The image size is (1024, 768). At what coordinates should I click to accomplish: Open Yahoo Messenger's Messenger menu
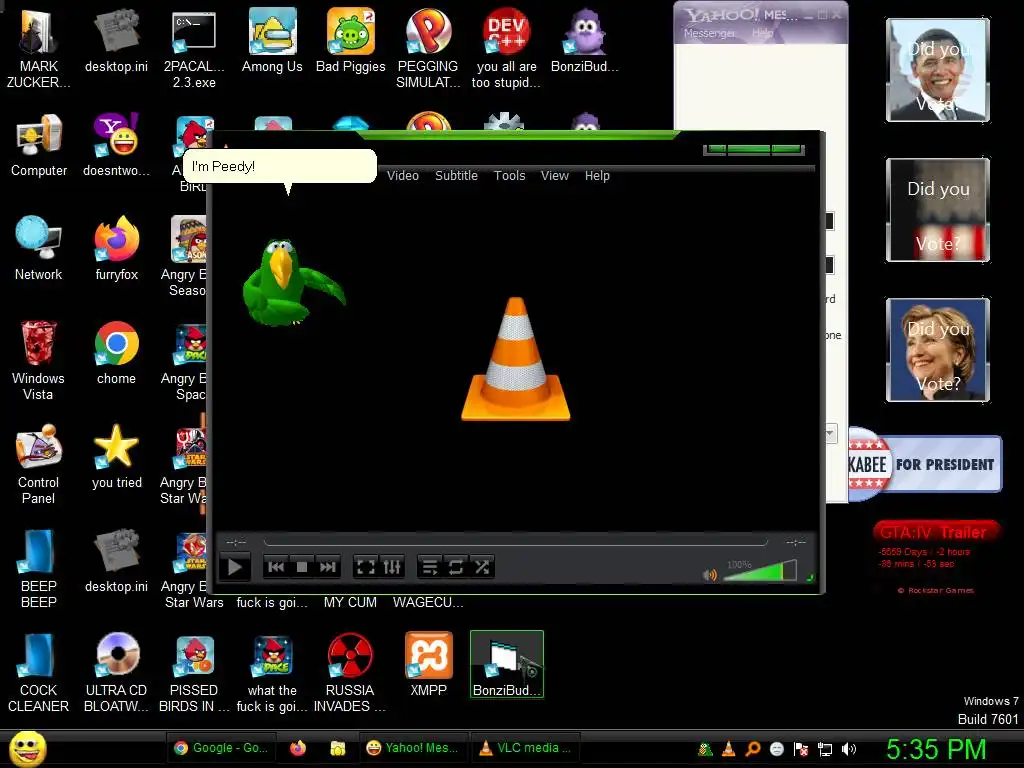coord(709,33)
